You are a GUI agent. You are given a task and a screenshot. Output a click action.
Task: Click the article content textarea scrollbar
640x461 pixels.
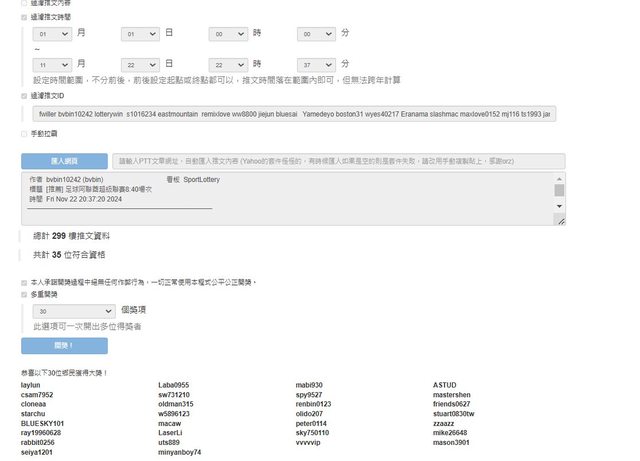pyautogui.click(x=559, y=190)
